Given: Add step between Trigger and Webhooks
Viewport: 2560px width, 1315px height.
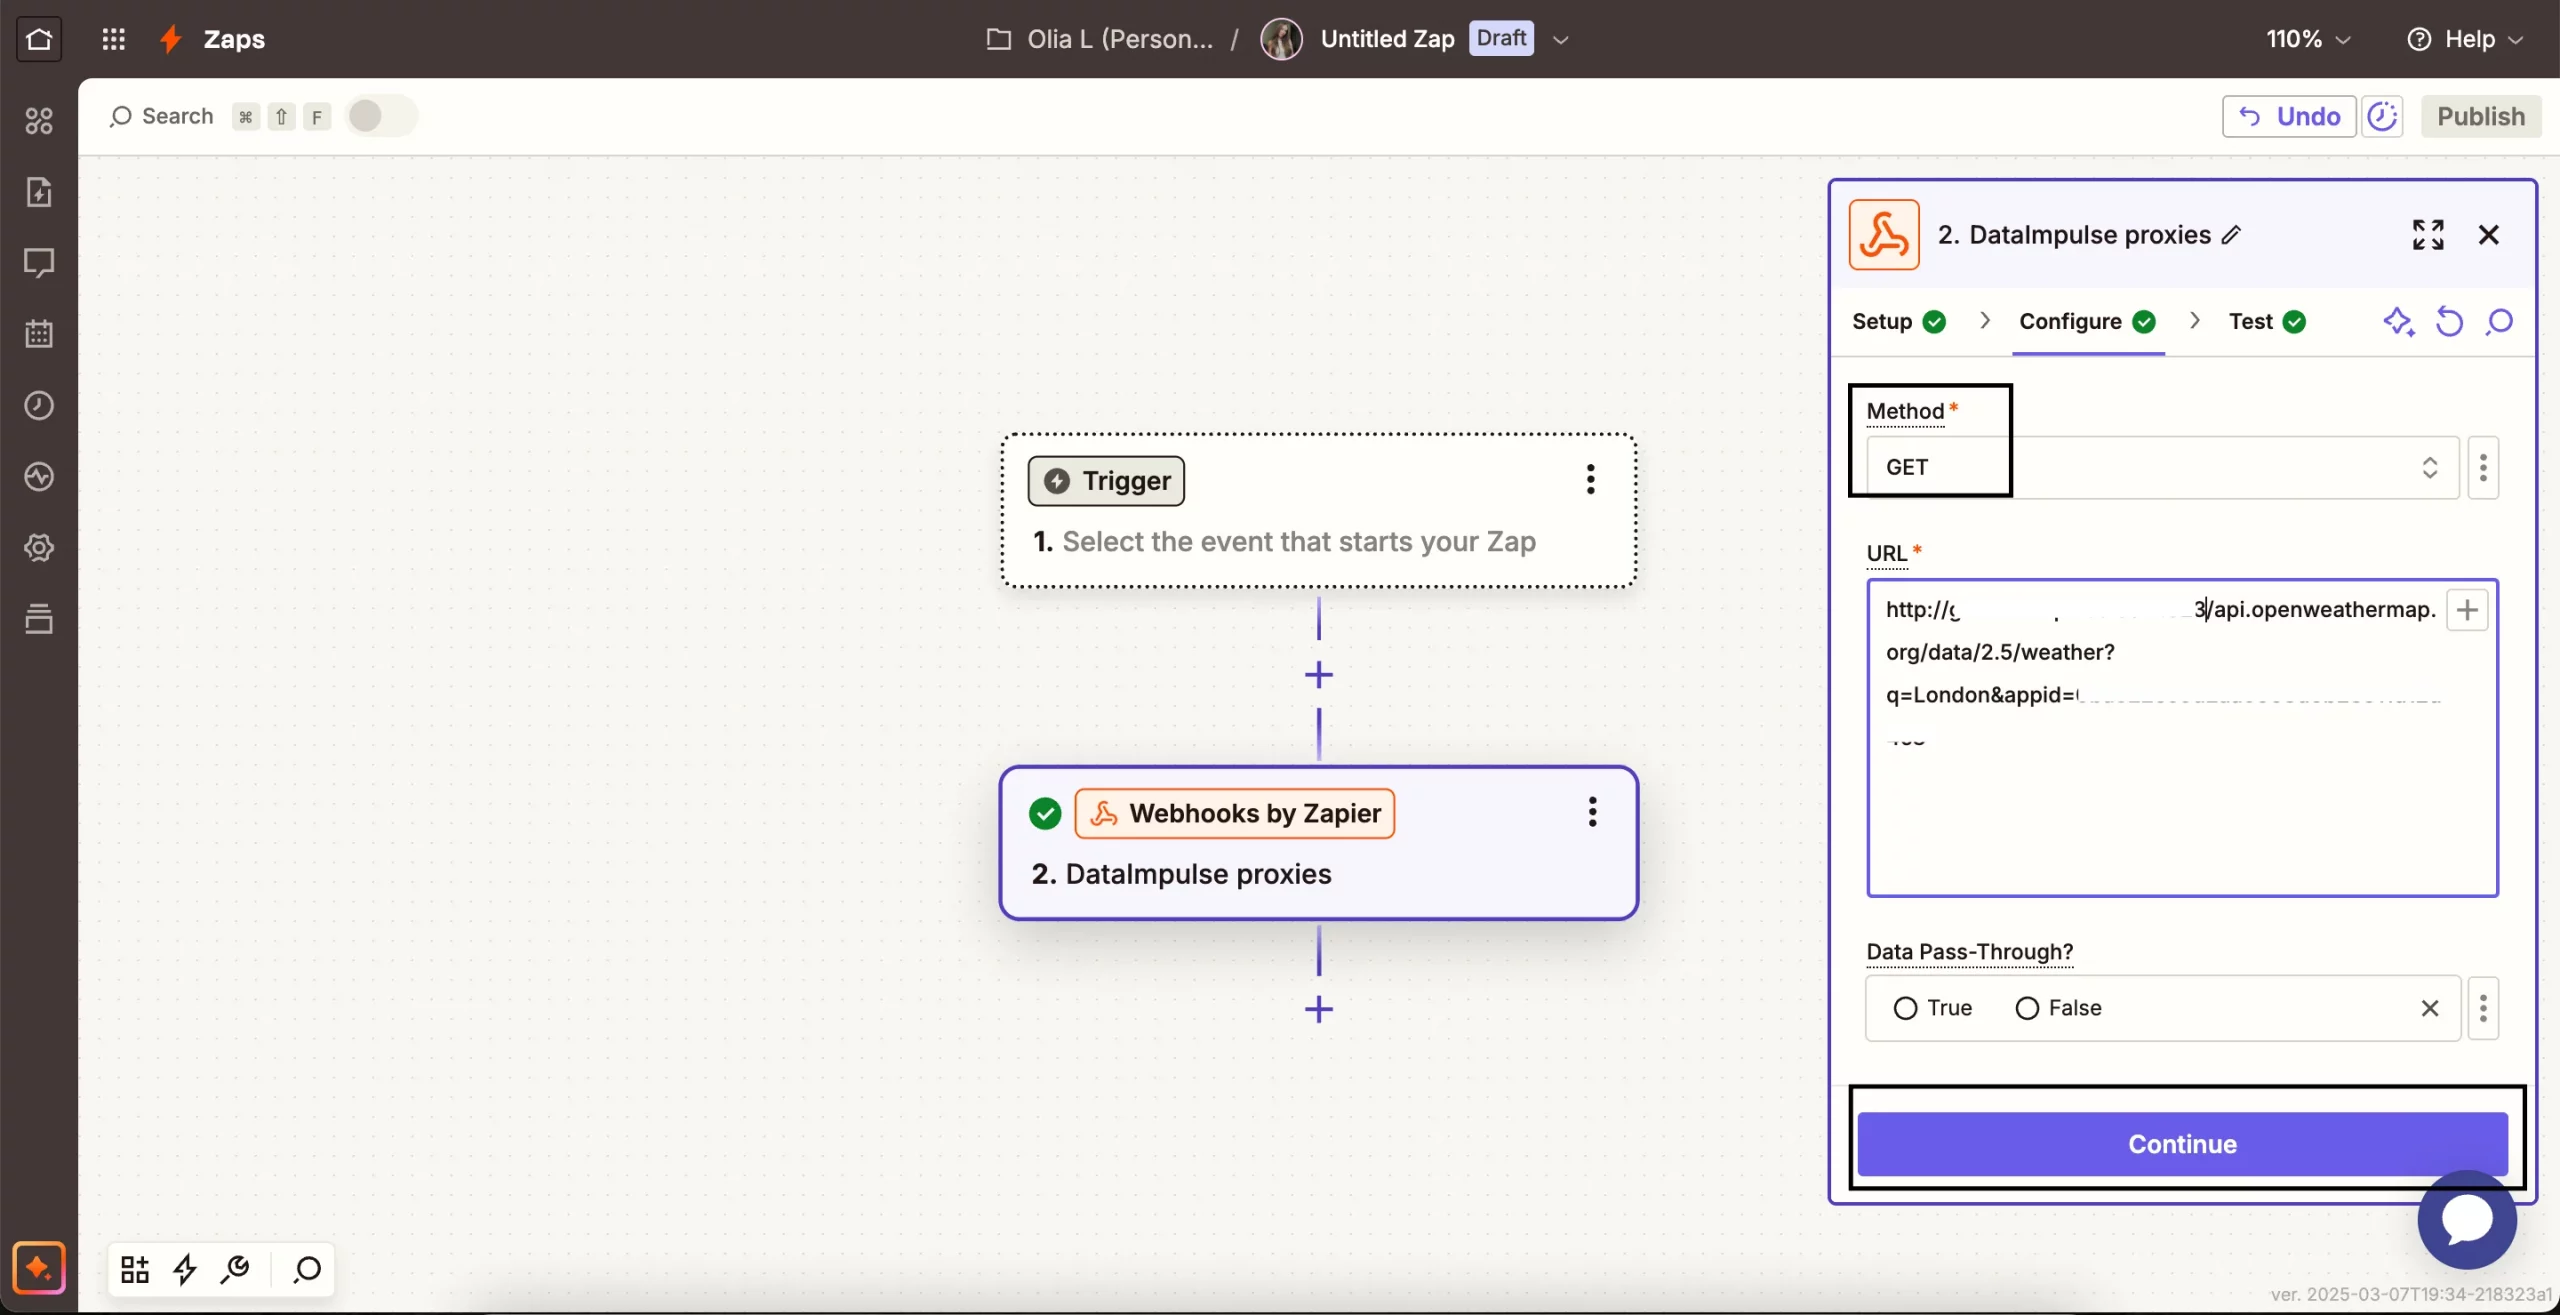Looking at the screenshot, I should pyautogui.click(x=1319, y=675).
